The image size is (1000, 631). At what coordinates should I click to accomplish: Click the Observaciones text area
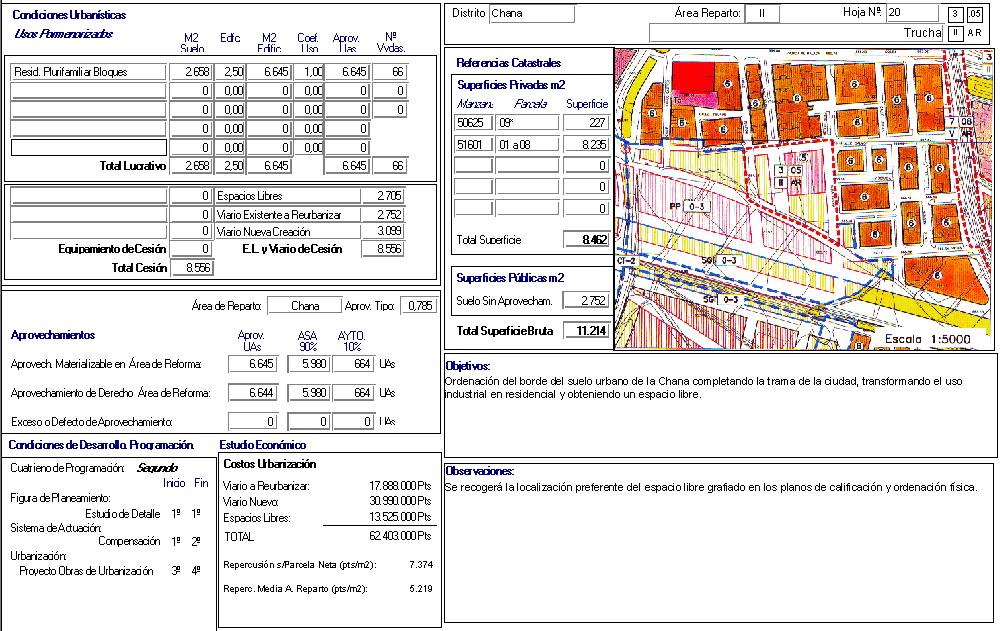coord(720,540)
